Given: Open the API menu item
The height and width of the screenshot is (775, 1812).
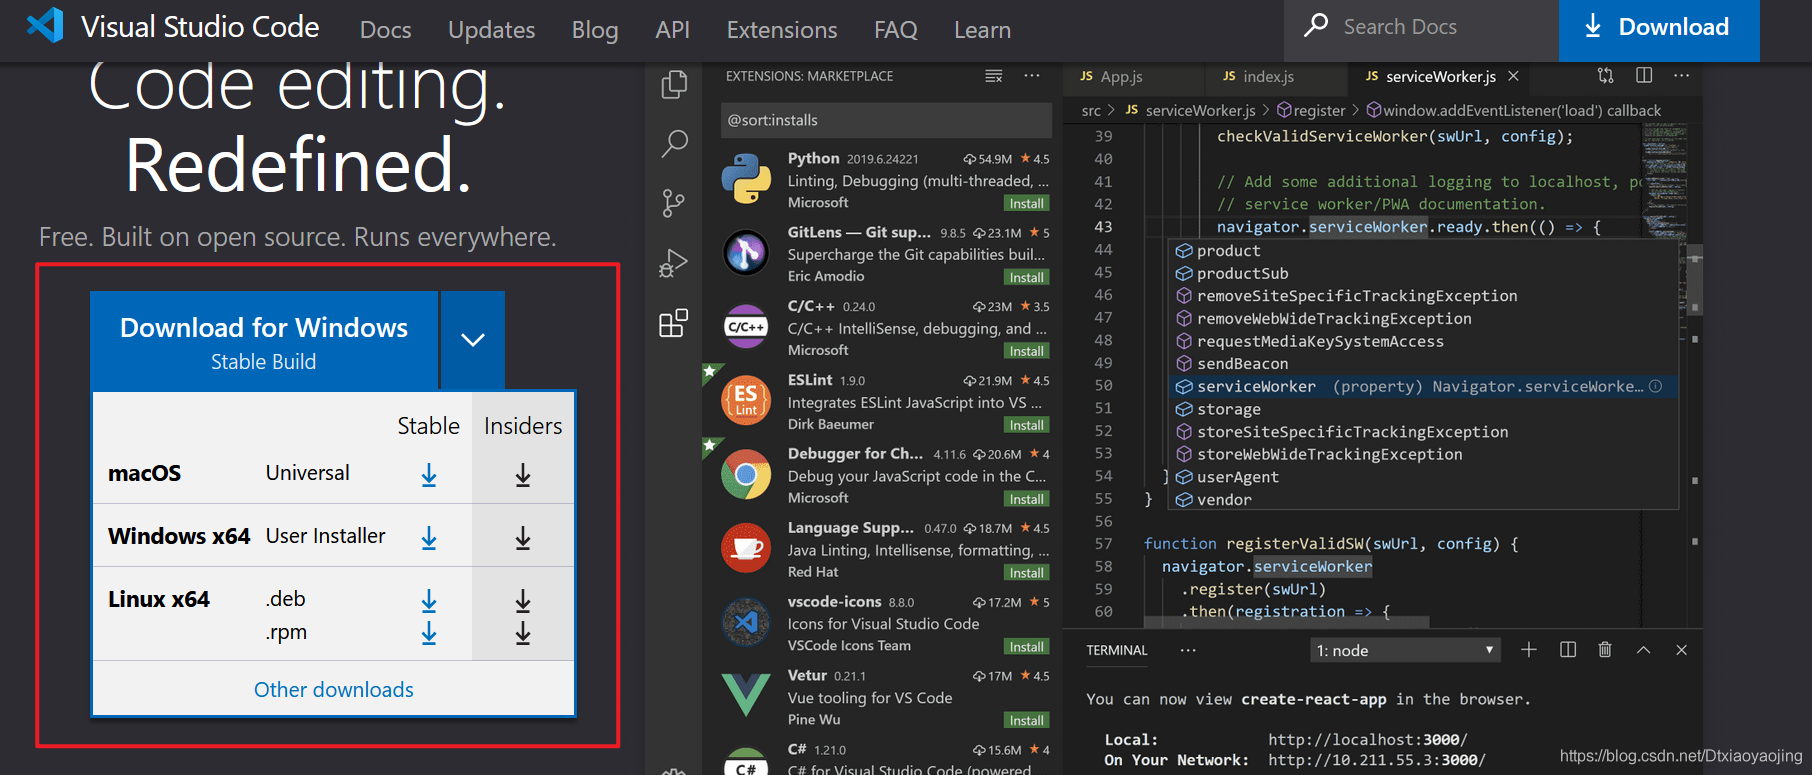Looking at the screenshot, I should 673,30.
